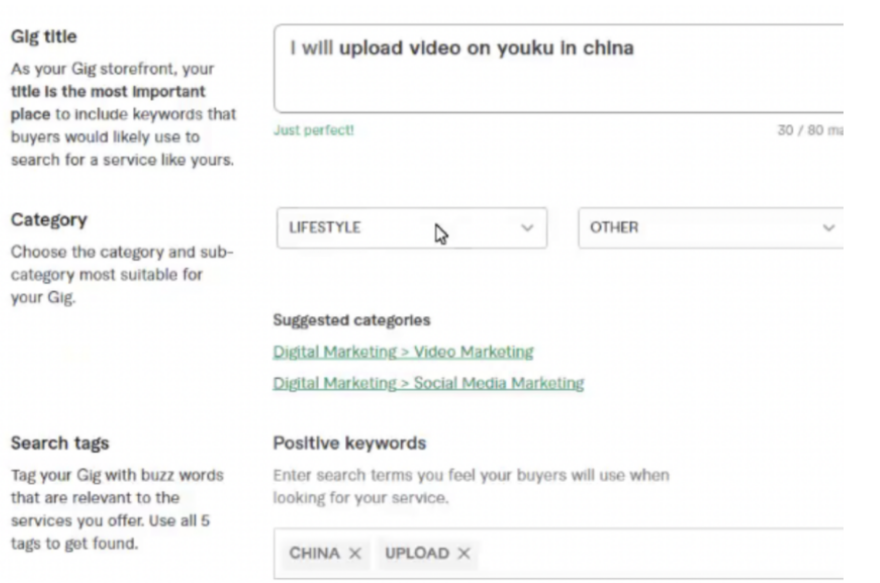Viewport: 880px width, 583px height.
Task: Click the 'Gig title' section heading
Action: (x=44, y=36)
